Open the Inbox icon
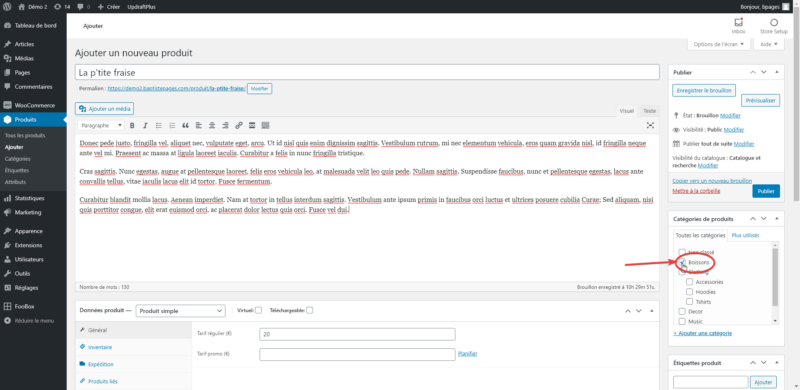Screen dimensions: 800x390 pyautogui.click(x=738, y=26)
